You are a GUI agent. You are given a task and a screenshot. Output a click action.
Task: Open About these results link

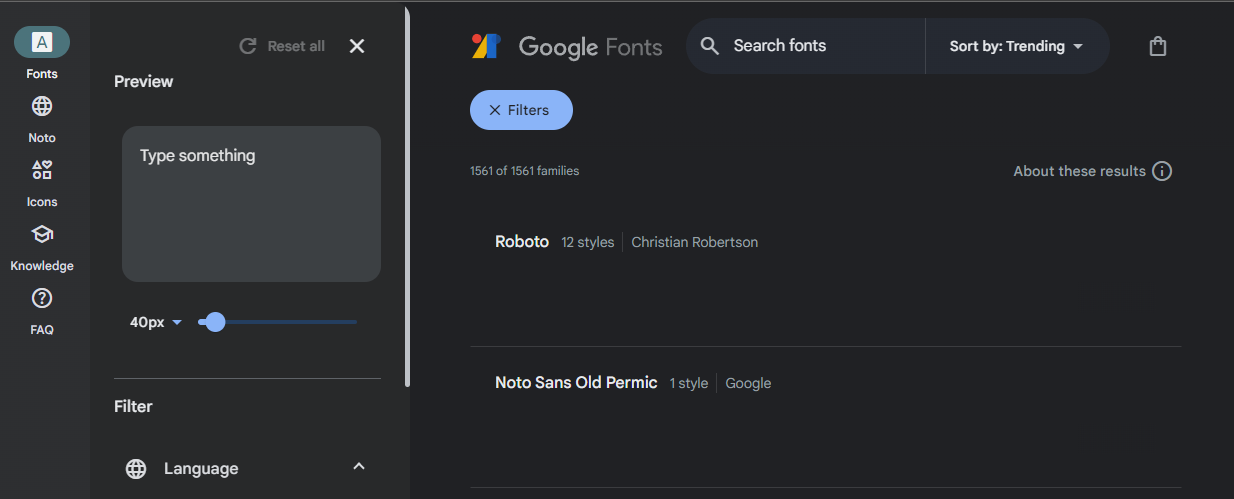pos(1079,171)
